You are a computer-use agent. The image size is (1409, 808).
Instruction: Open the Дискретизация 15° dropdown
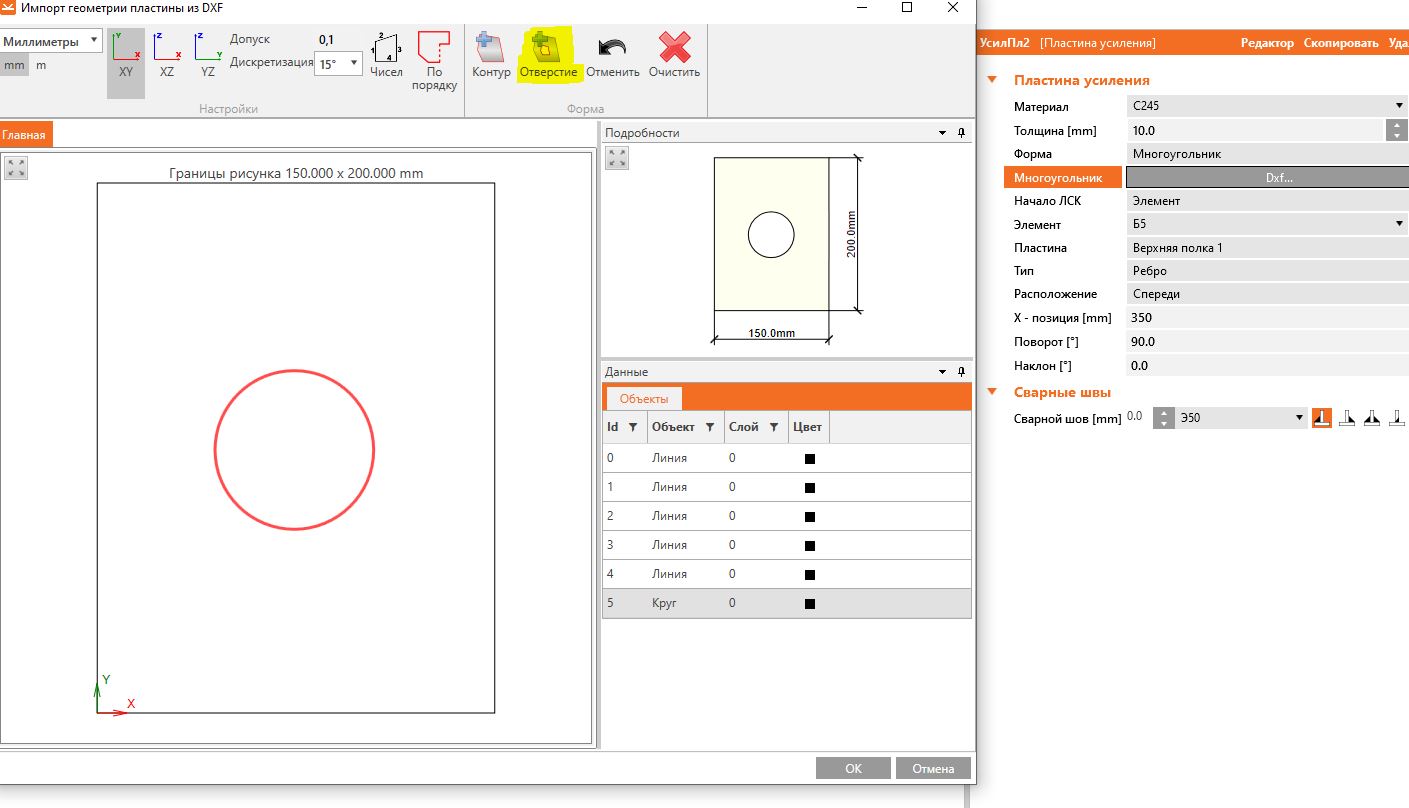coord(337,63)
